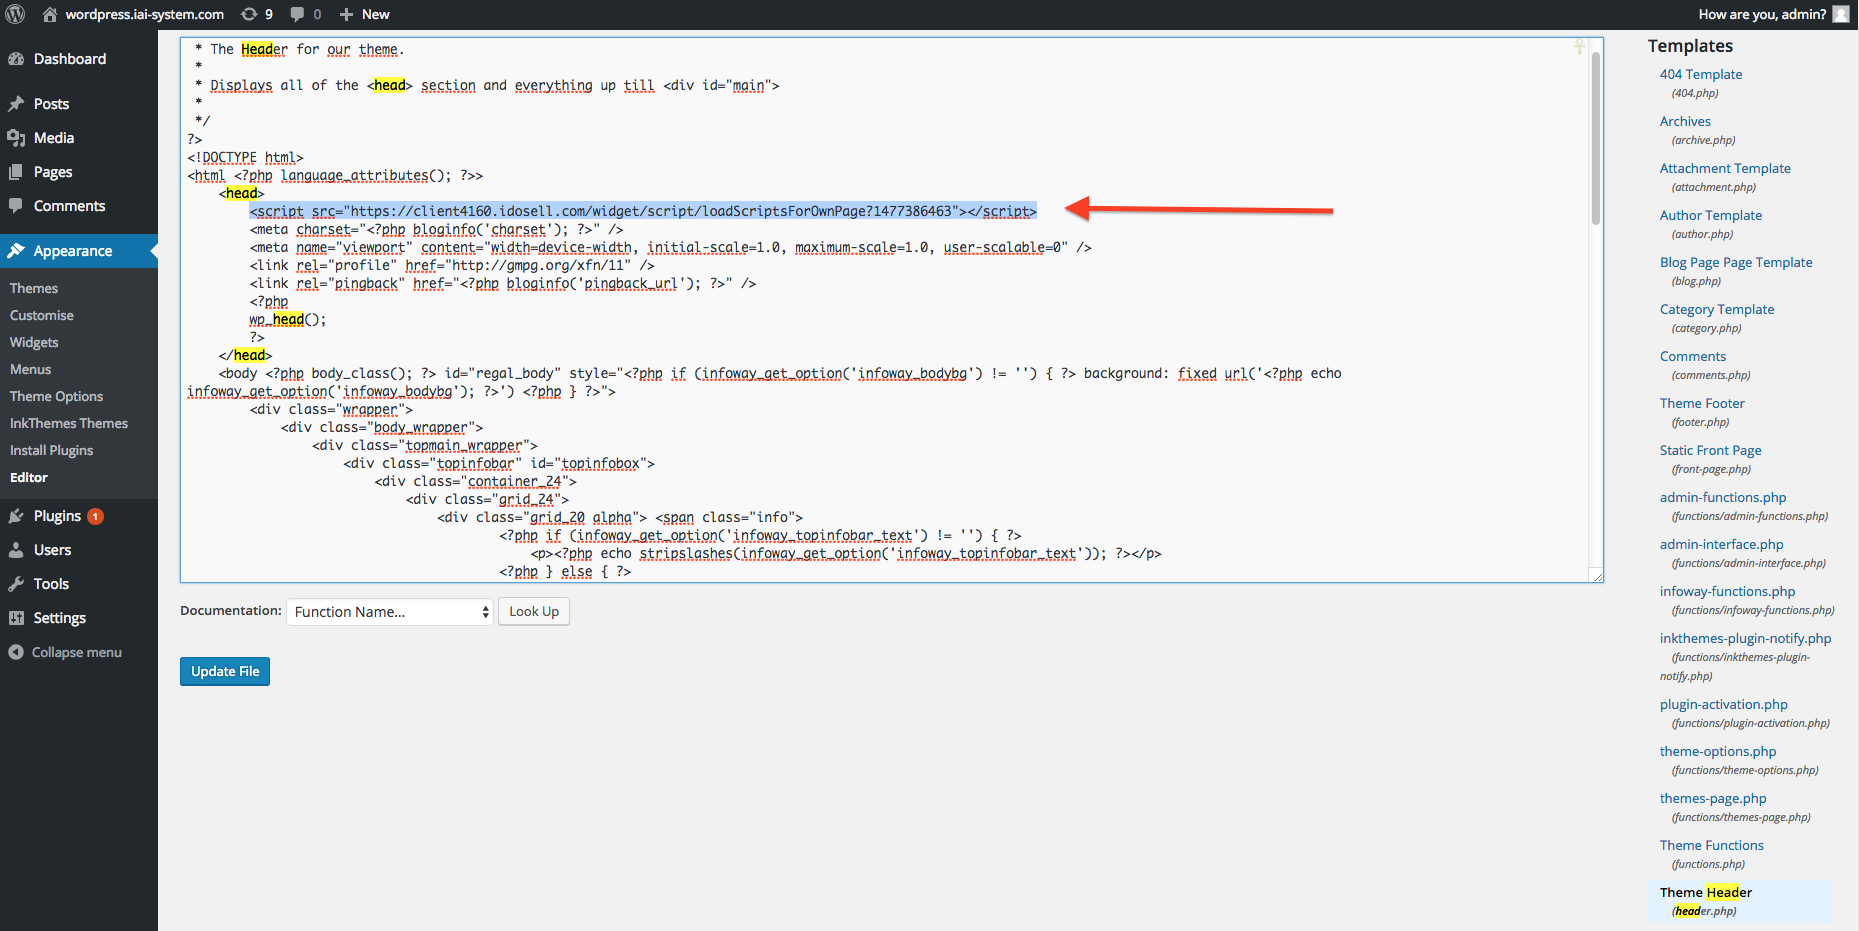Go to Customise submenu
The image size is (1859, 931).
[42, 315]
